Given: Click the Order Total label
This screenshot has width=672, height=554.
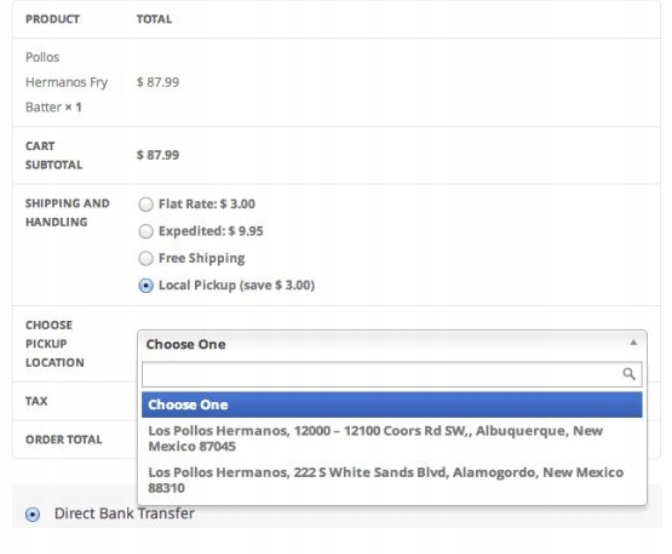Looking at the screenshot, I should point(57,438).
